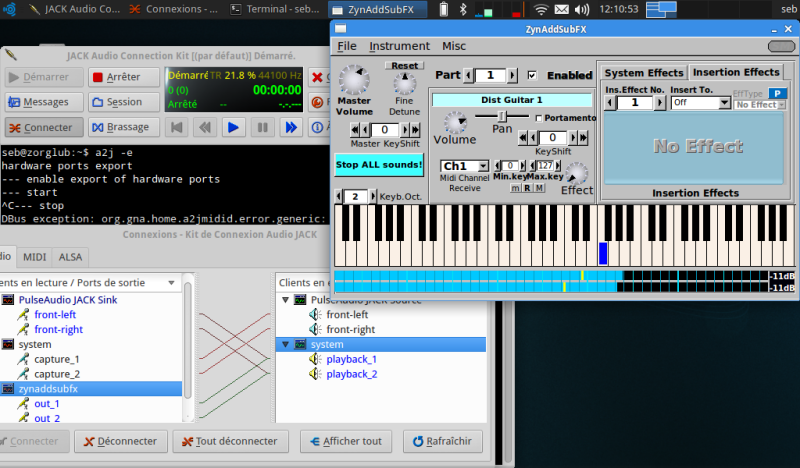The height and width of the screenshot is (468, 800).
Task: Collapse the system client in the input ports tree
Action: click(285, 344)
